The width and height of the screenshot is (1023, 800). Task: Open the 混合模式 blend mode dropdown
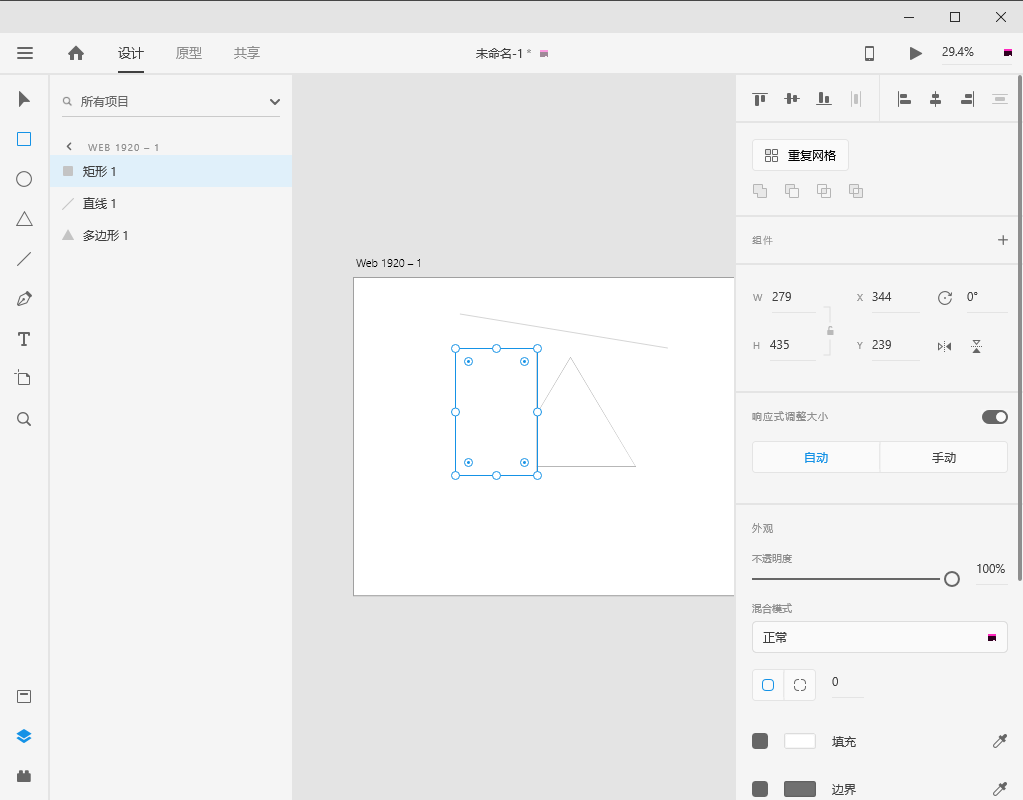[x=879, y=637]
